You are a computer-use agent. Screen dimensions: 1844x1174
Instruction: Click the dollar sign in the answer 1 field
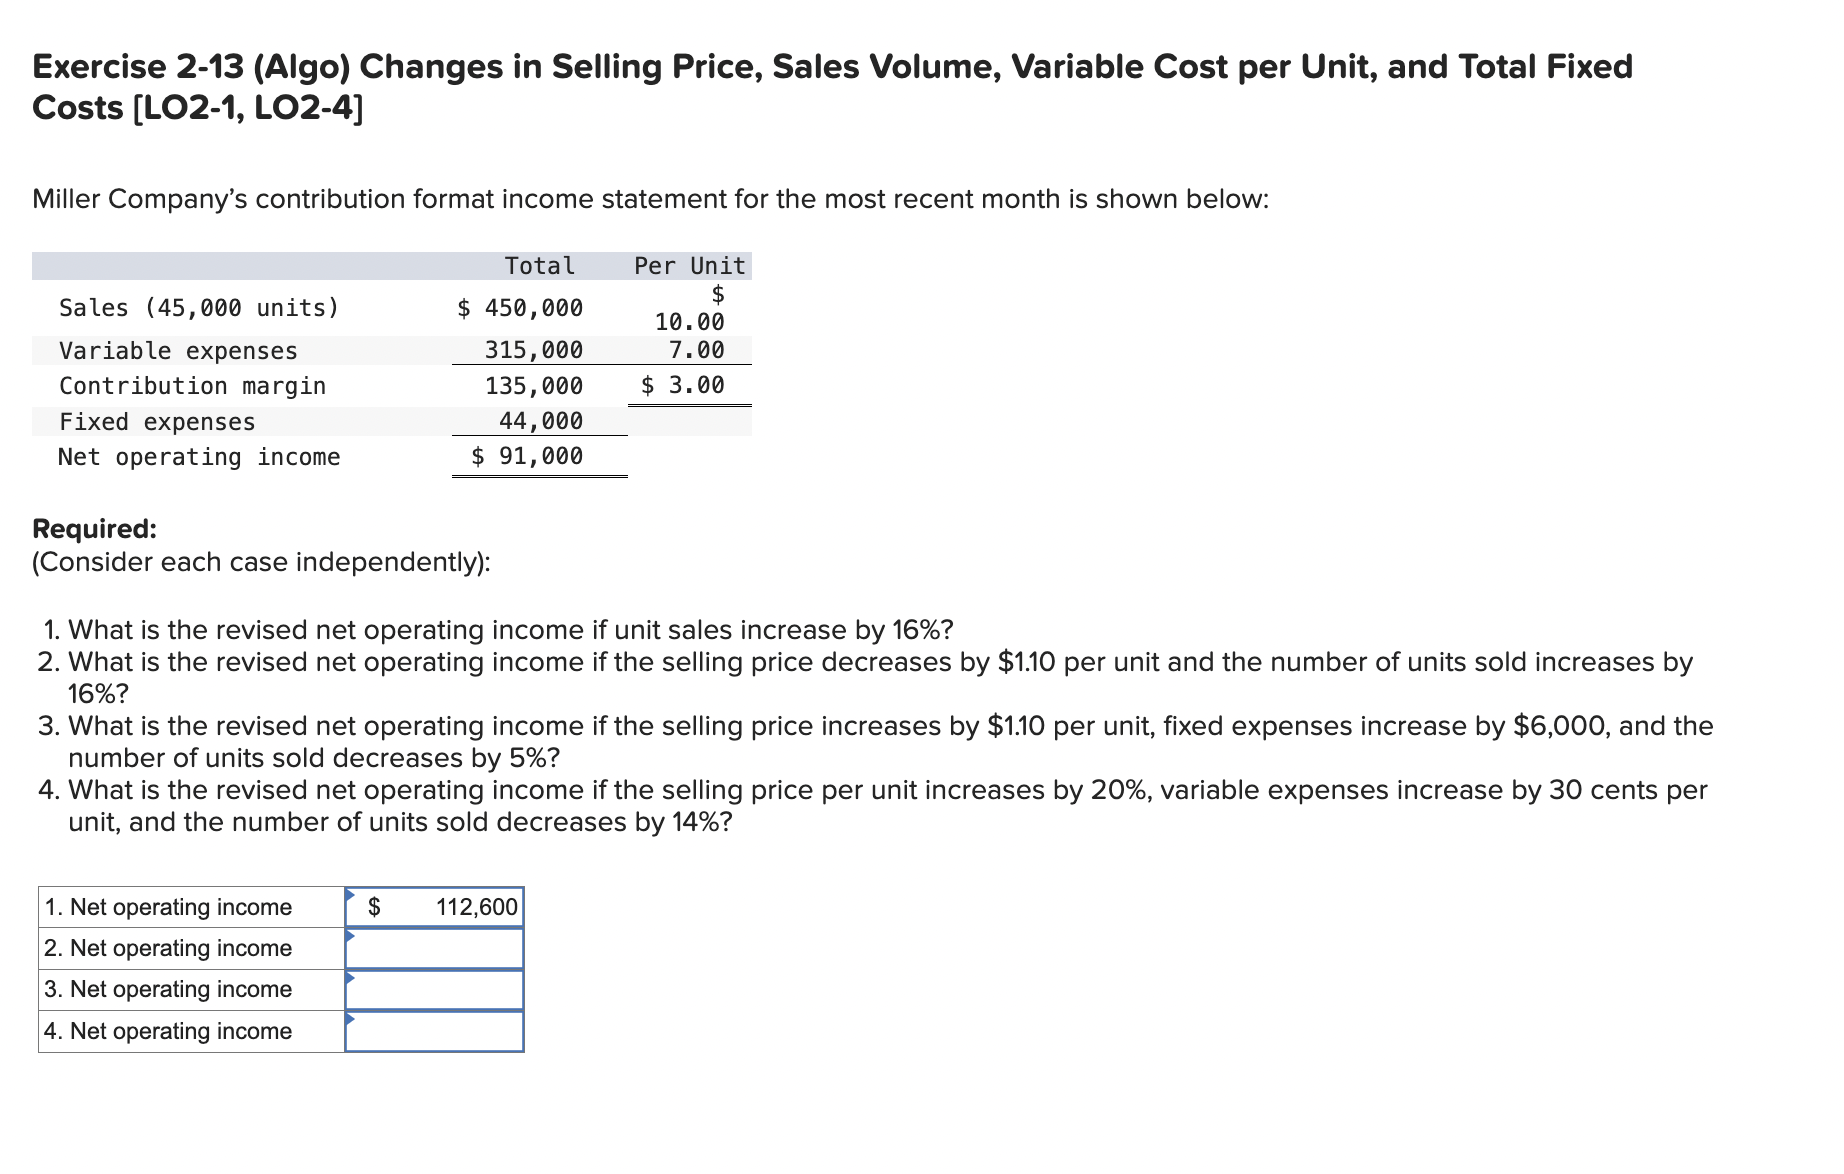tap(376, 907)
